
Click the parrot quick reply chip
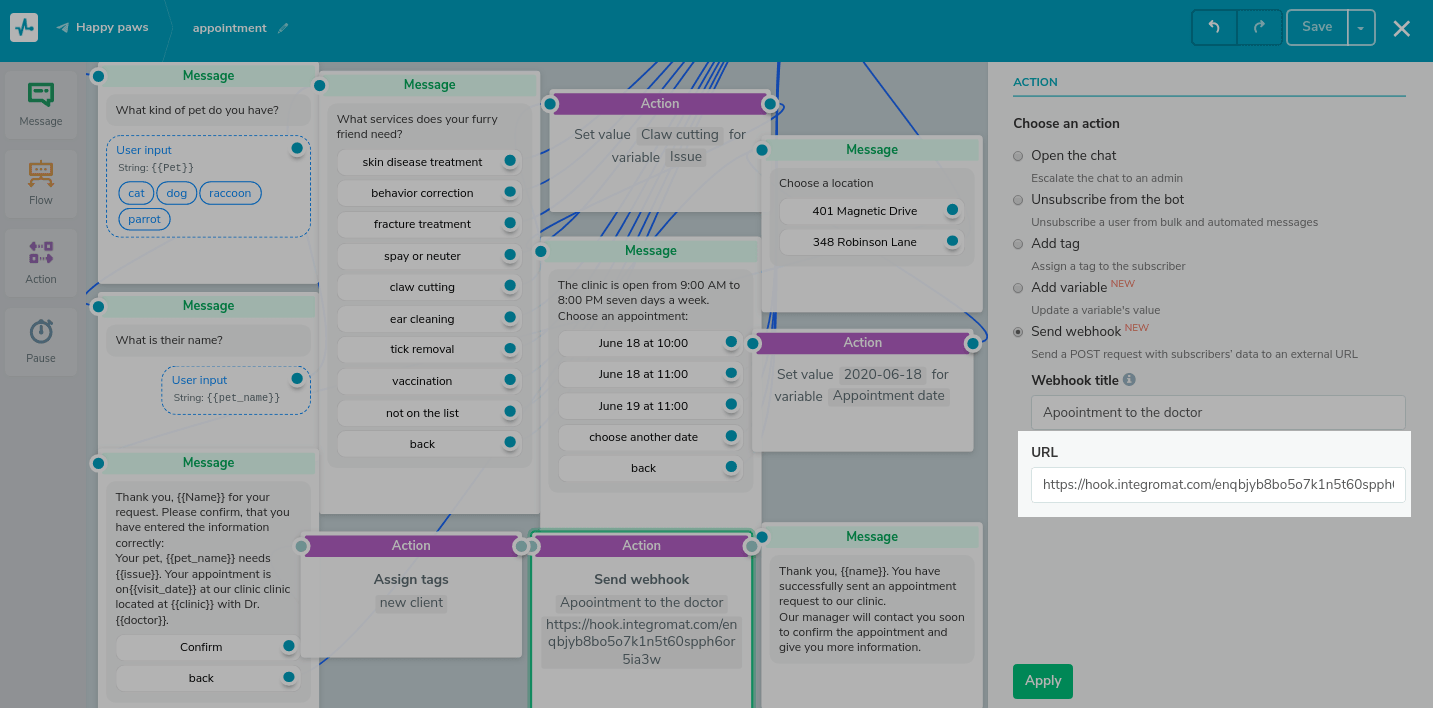144,219
